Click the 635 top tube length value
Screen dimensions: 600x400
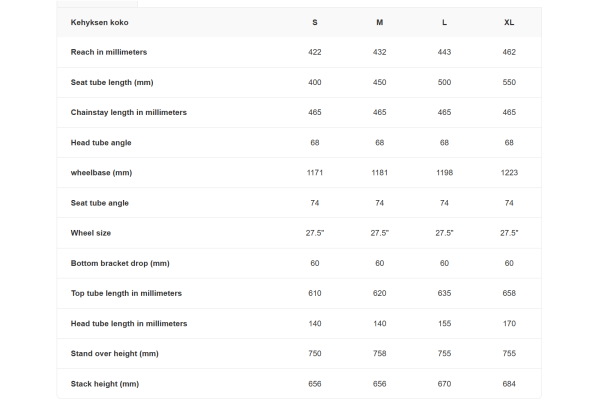pos(444,293)
